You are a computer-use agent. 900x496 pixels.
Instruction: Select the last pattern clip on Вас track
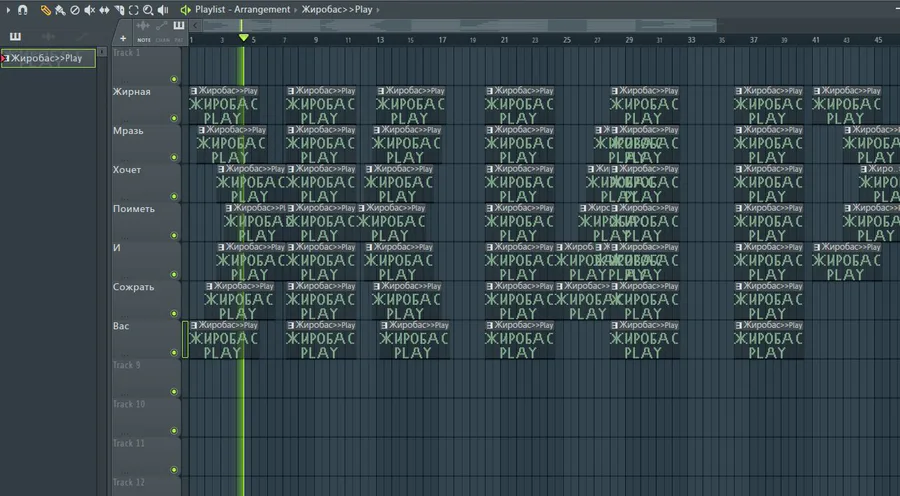click(769, 340)
